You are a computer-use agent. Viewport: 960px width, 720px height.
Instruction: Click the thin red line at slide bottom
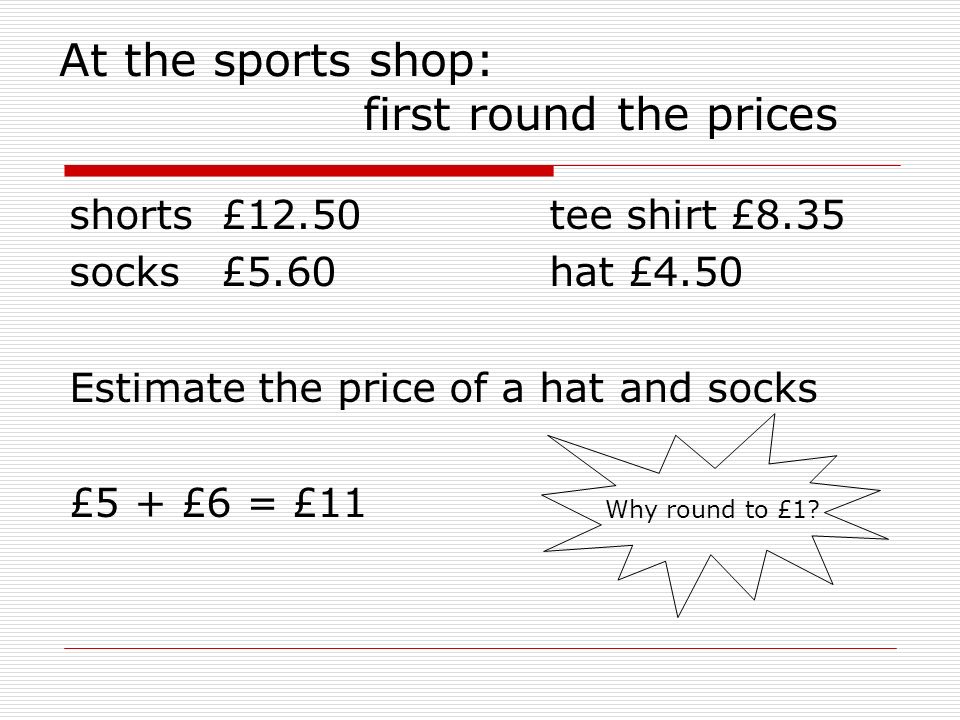pos(481,648)
